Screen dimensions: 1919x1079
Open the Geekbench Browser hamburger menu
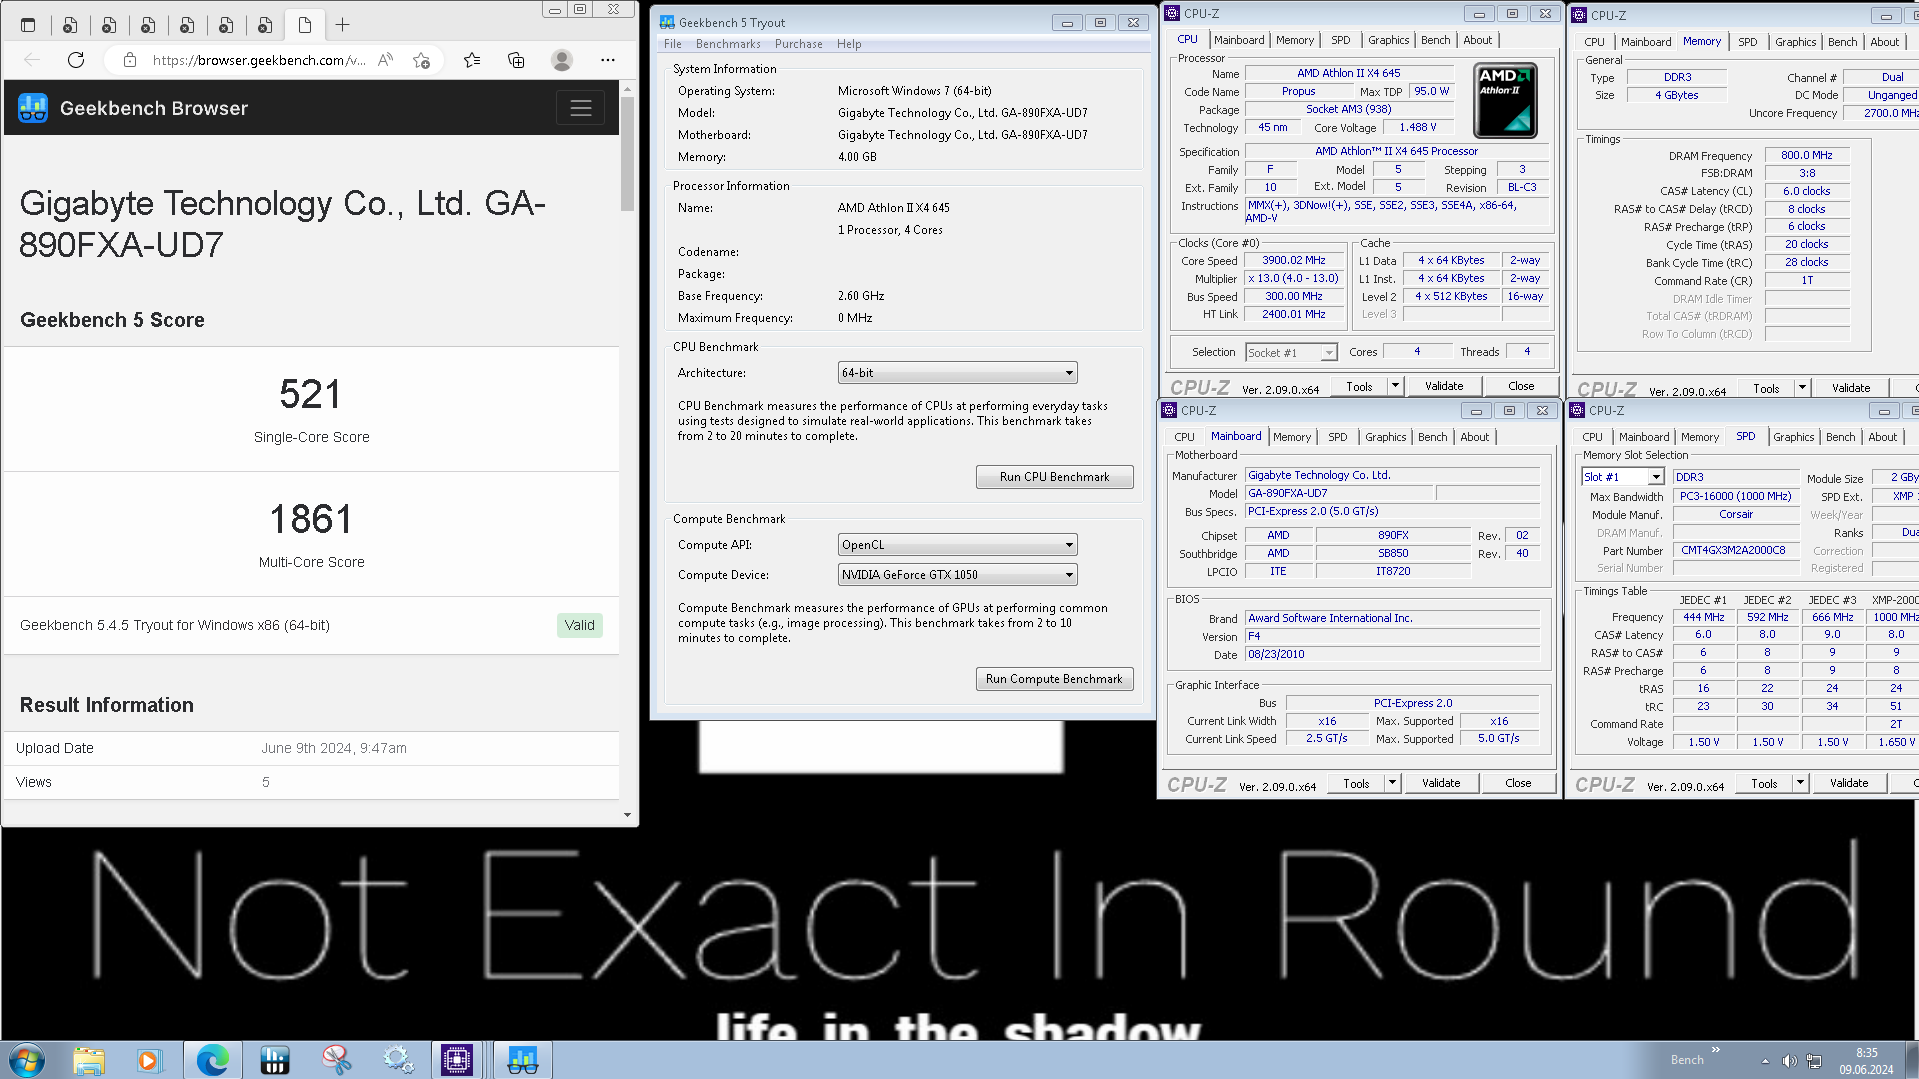pos(581,108)
